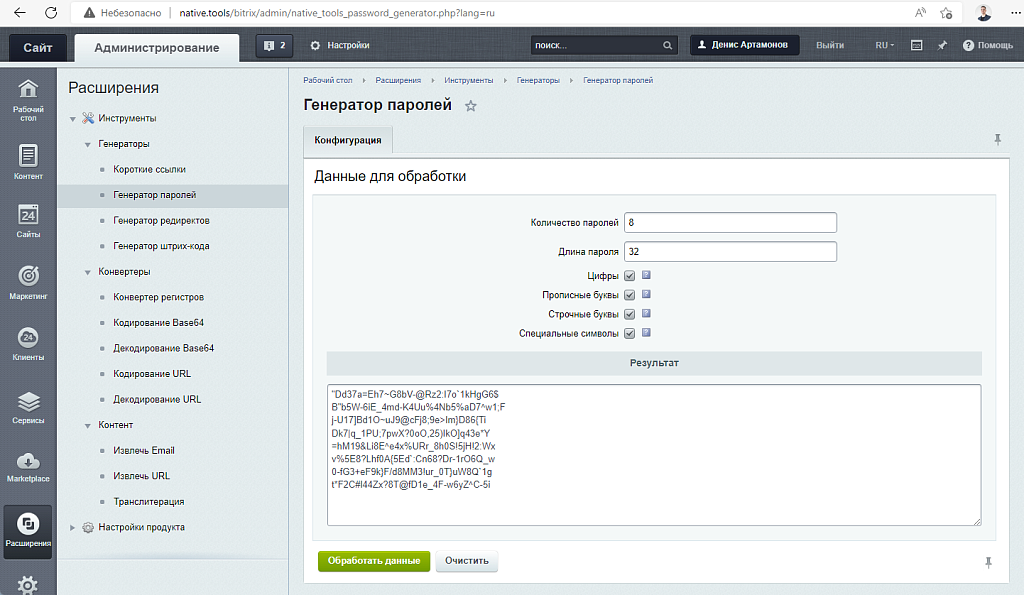Click inside the Длина пароля input field
Viewport: 1024px width, 595px height.
pyautogui.click(x=730, y=251)
